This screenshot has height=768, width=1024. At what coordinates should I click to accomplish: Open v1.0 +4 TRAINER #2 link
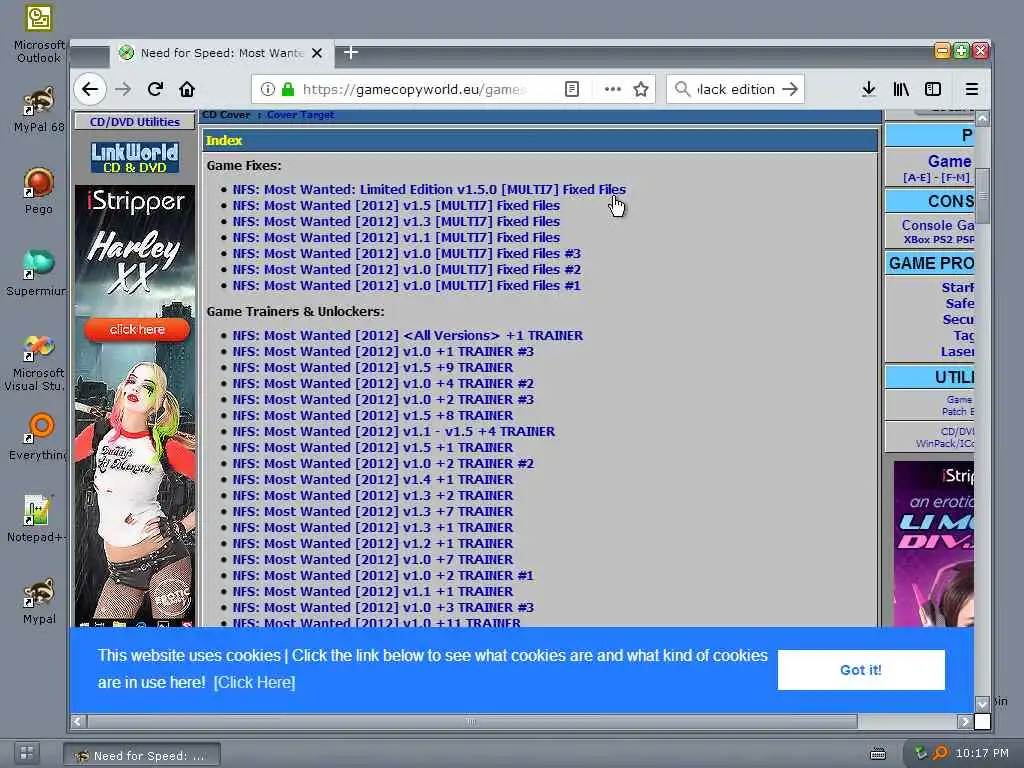tap(383, 383)
